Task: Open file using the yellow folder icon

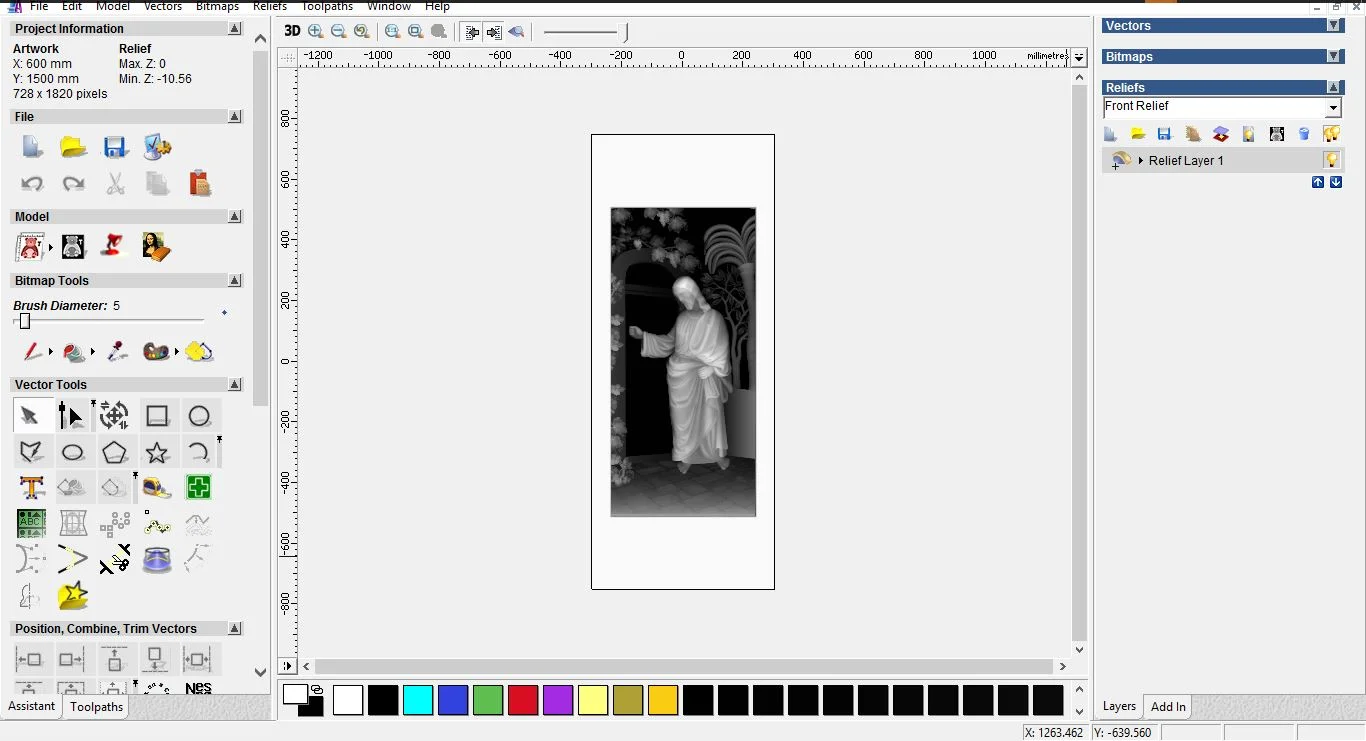Action: click(x=73, y=148)
